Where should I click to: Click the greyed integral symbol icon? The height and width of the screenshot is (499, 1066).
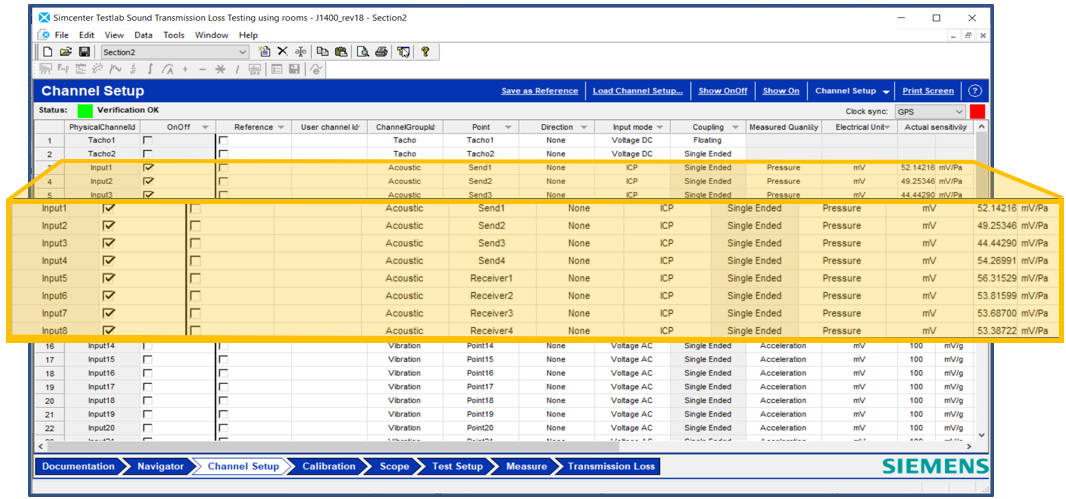pos(150,69)
